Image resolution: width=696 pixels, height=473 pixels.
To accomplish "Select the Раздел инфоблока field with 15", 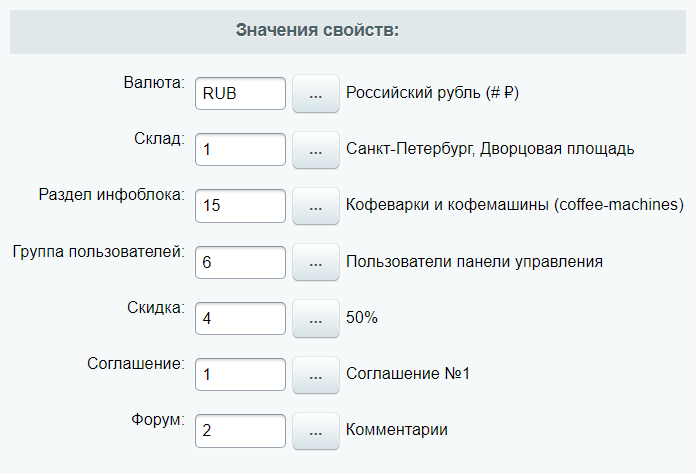I will pyautogui.click(x=241, y=206).
